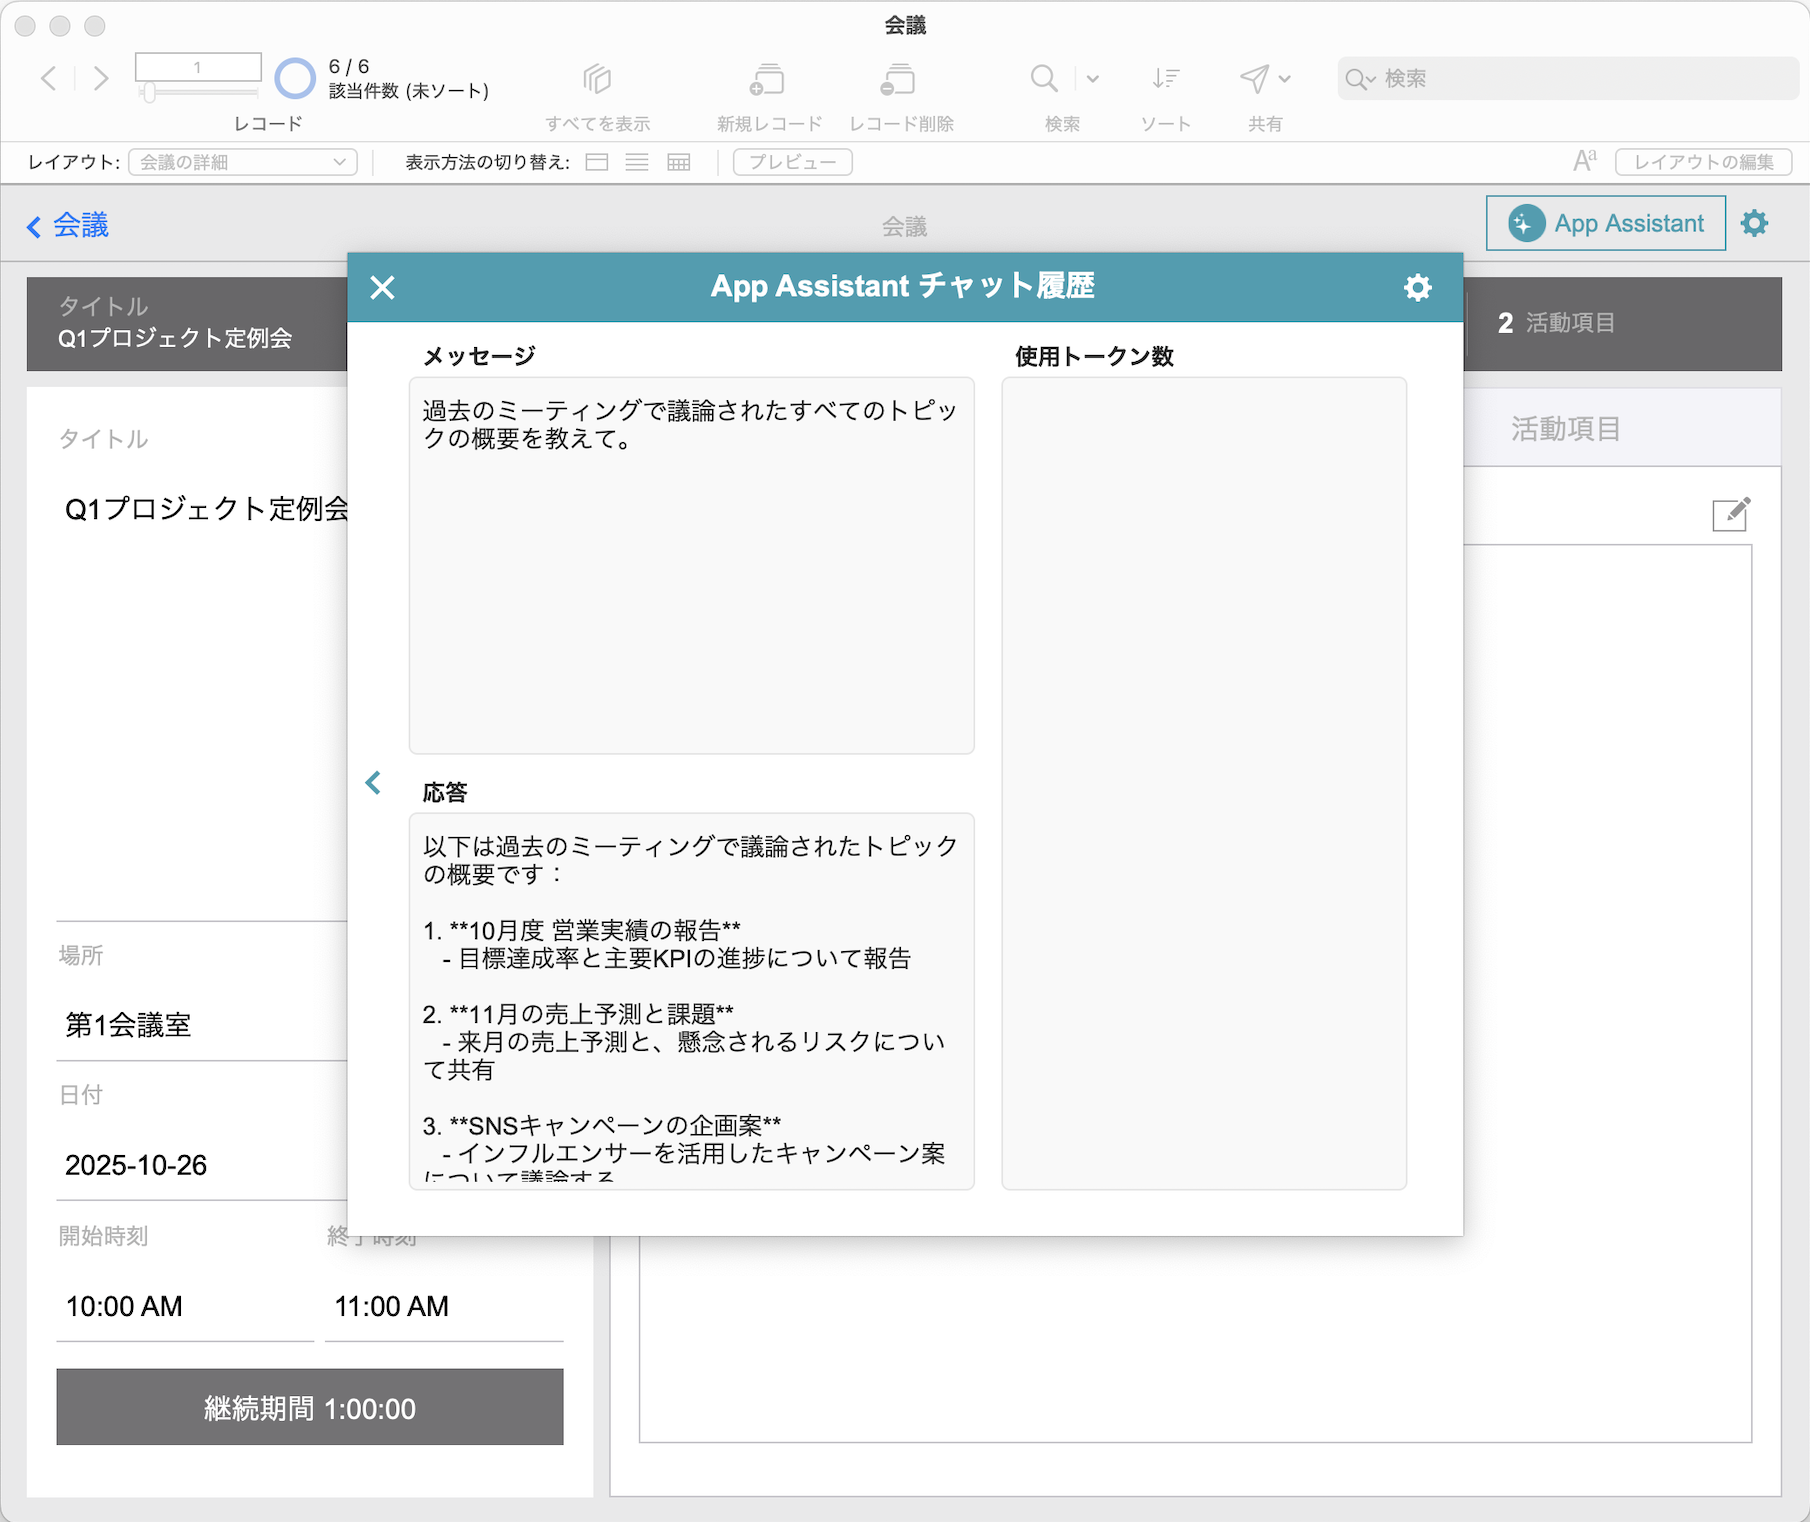Open settings gear in chat history header
The image size is (1810, 1522).
coord(1417,288)
